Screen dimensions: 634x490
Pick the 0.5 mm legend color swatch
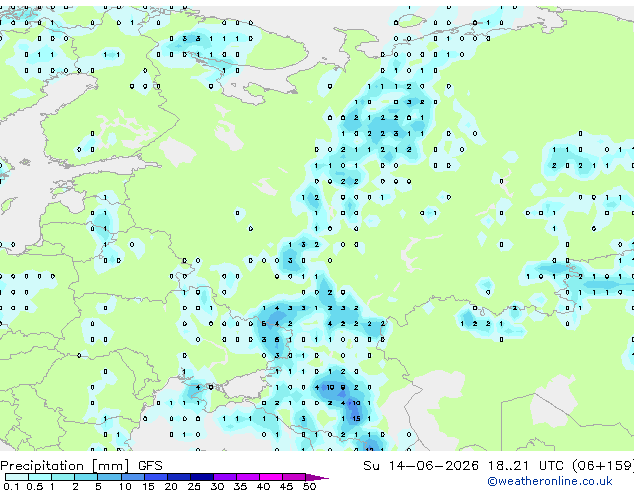[40, 477]
